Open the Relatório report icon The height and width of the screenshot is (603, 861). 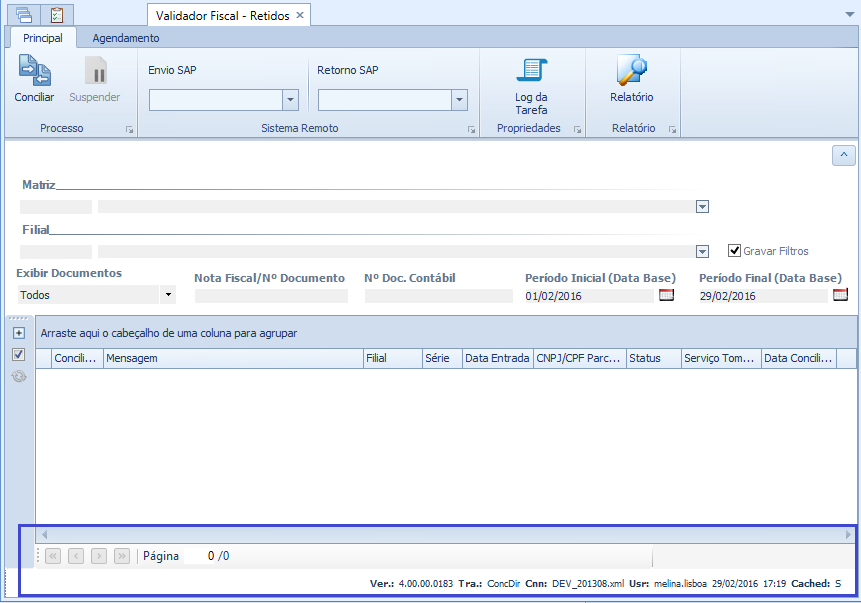631,72
